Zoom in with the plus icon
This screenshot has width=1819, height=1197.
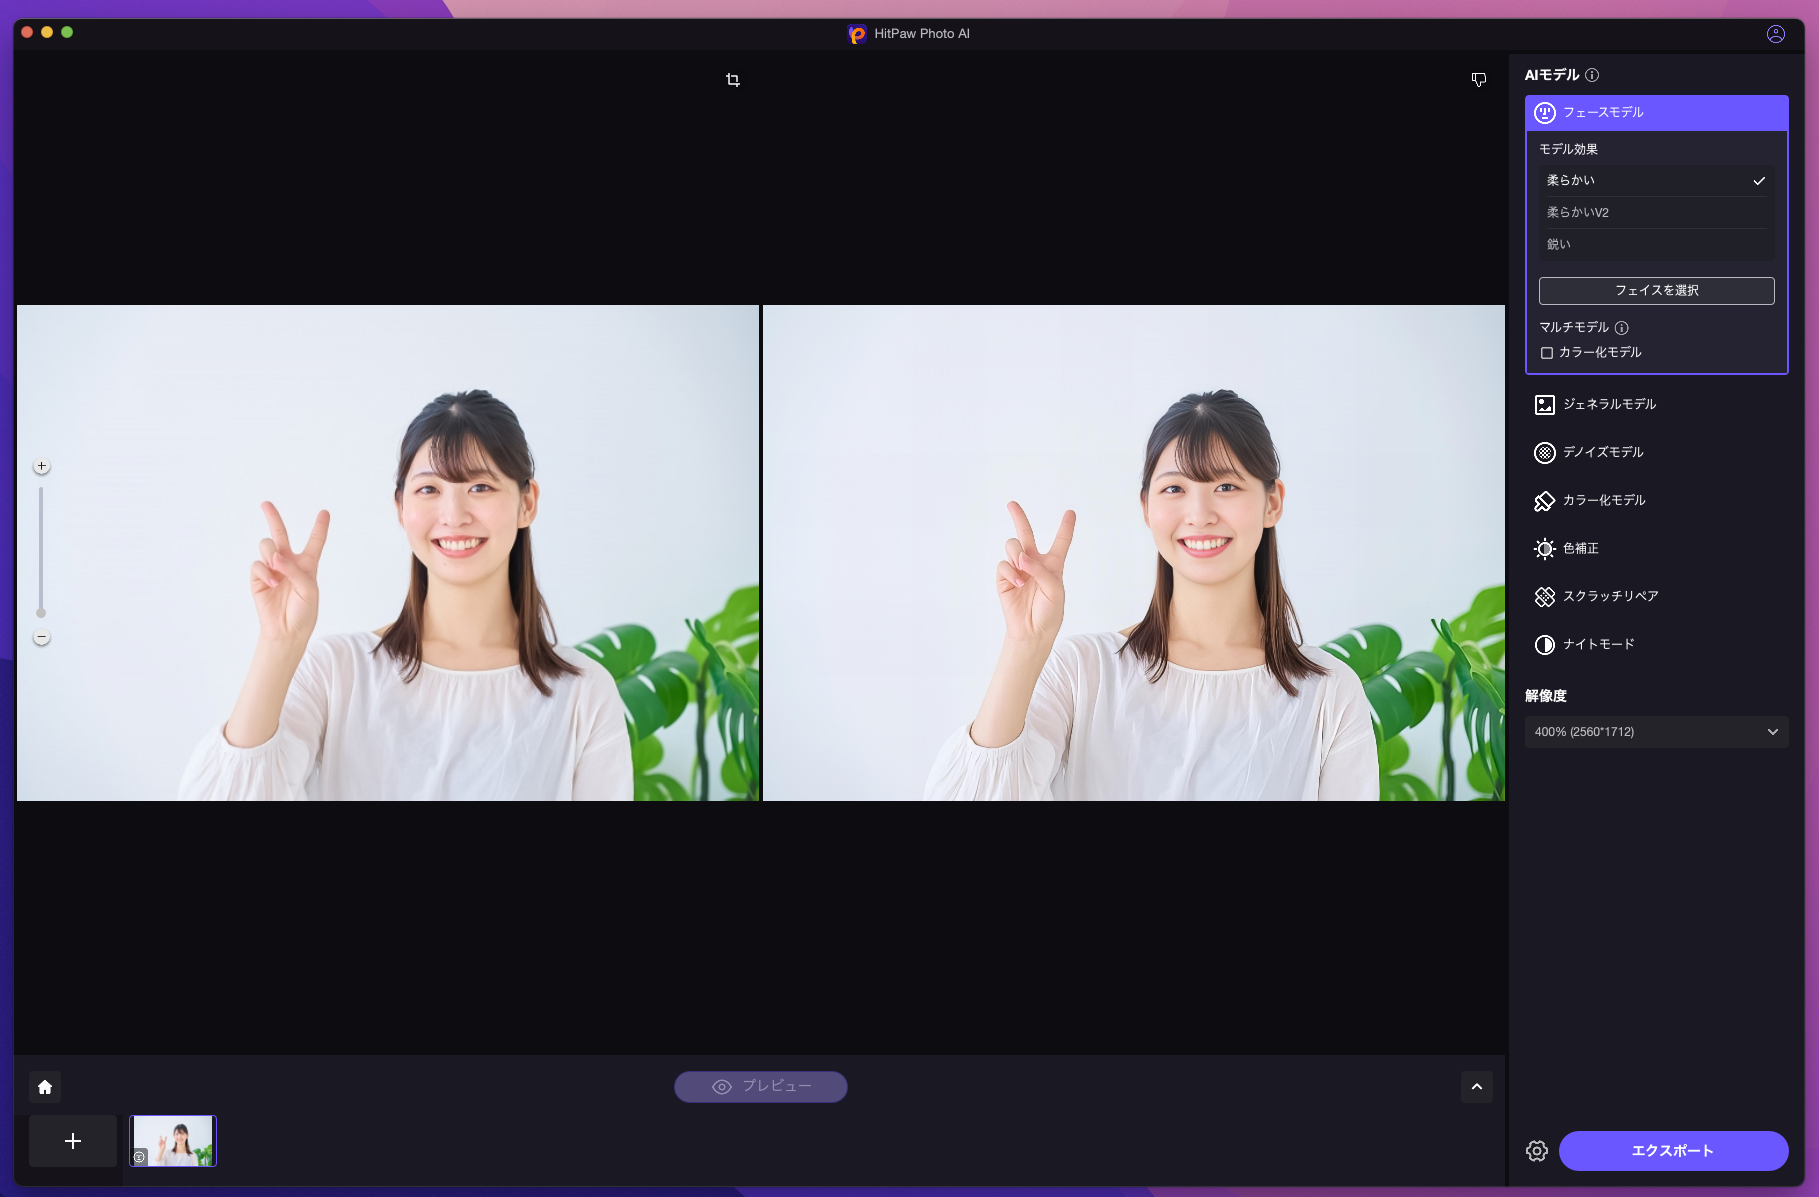tap(41, 466)
